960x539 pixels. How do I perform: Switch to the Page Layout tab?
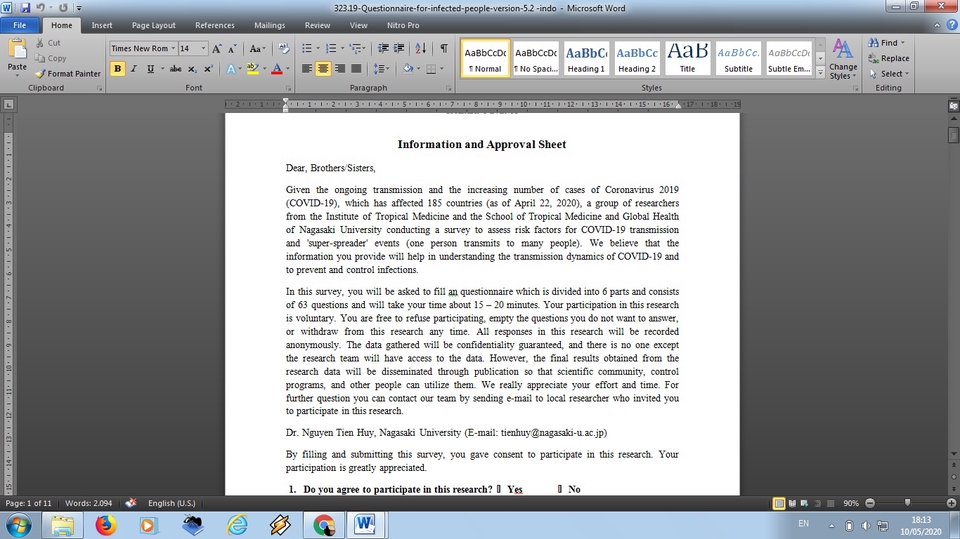pyautogui.click(x=154, y=25)
